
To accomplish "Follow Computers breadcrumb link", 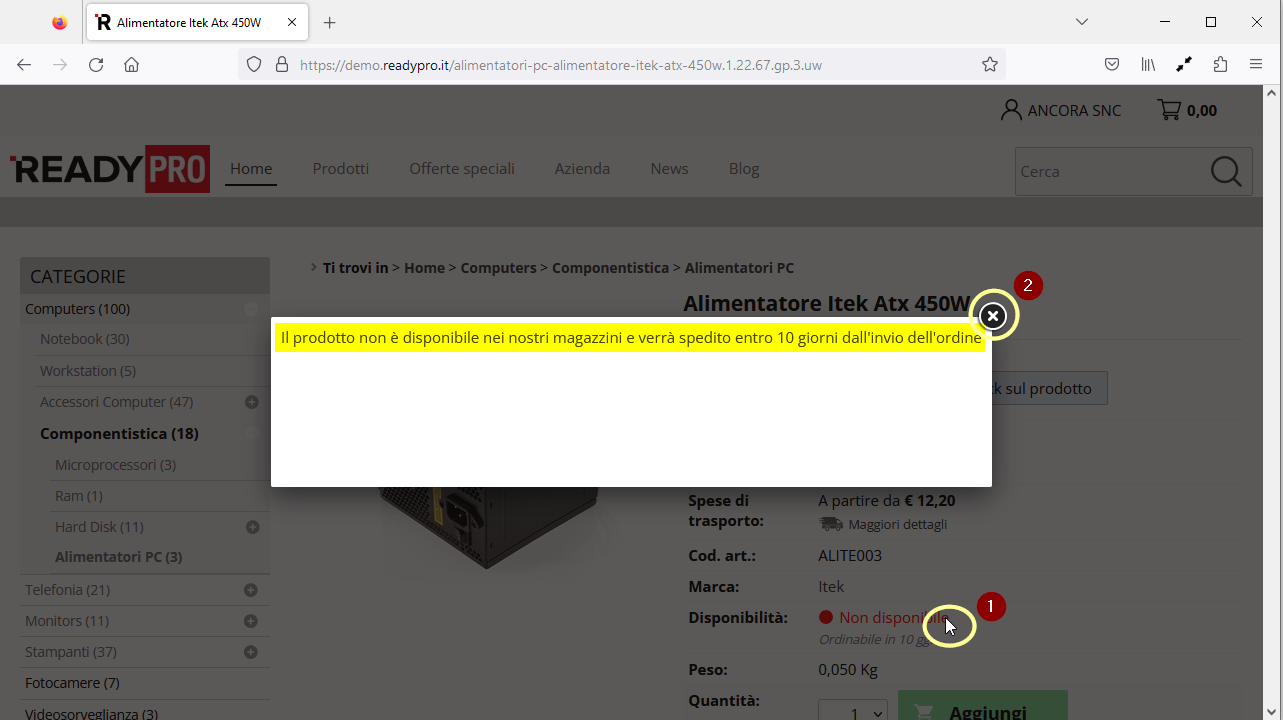I will pos(499,268).
